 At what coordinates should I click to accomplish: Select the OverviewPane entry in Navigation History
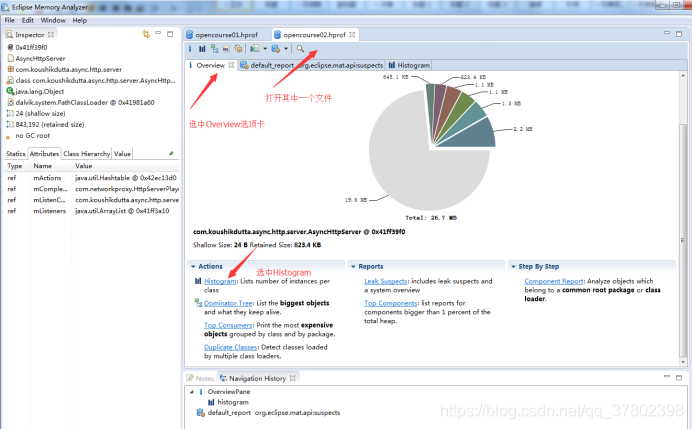(x=228, y=391)
